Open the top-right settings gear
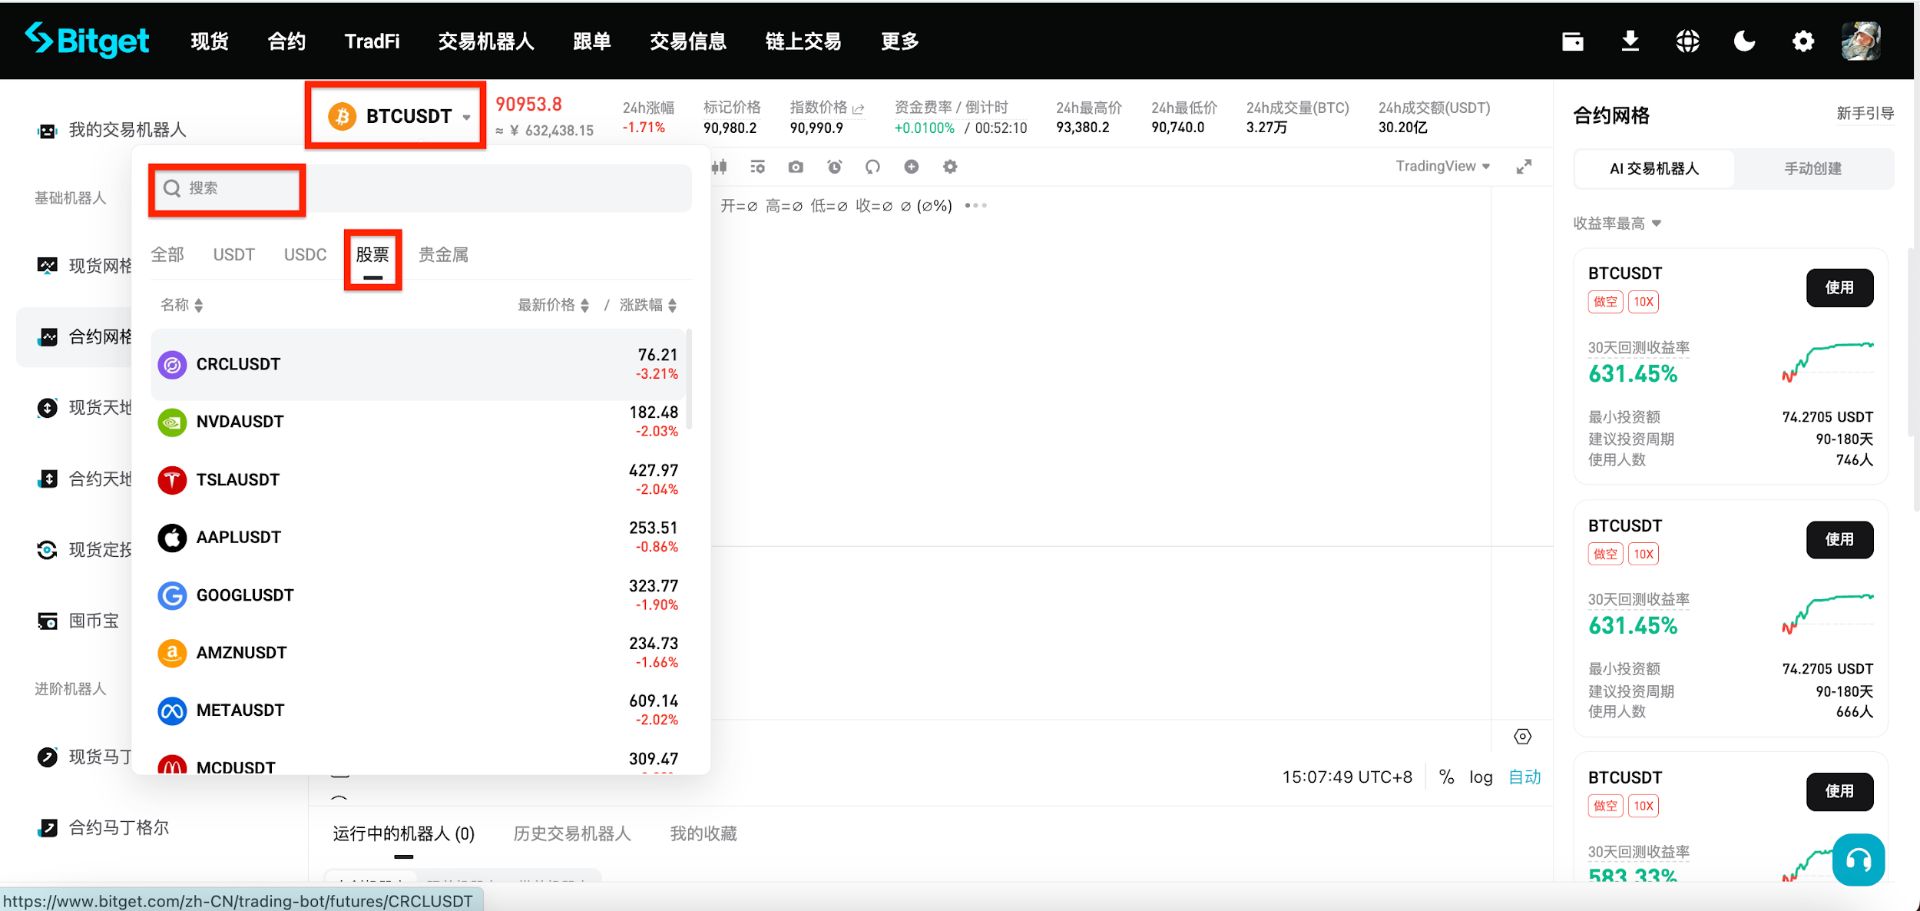 [1802, 41]
